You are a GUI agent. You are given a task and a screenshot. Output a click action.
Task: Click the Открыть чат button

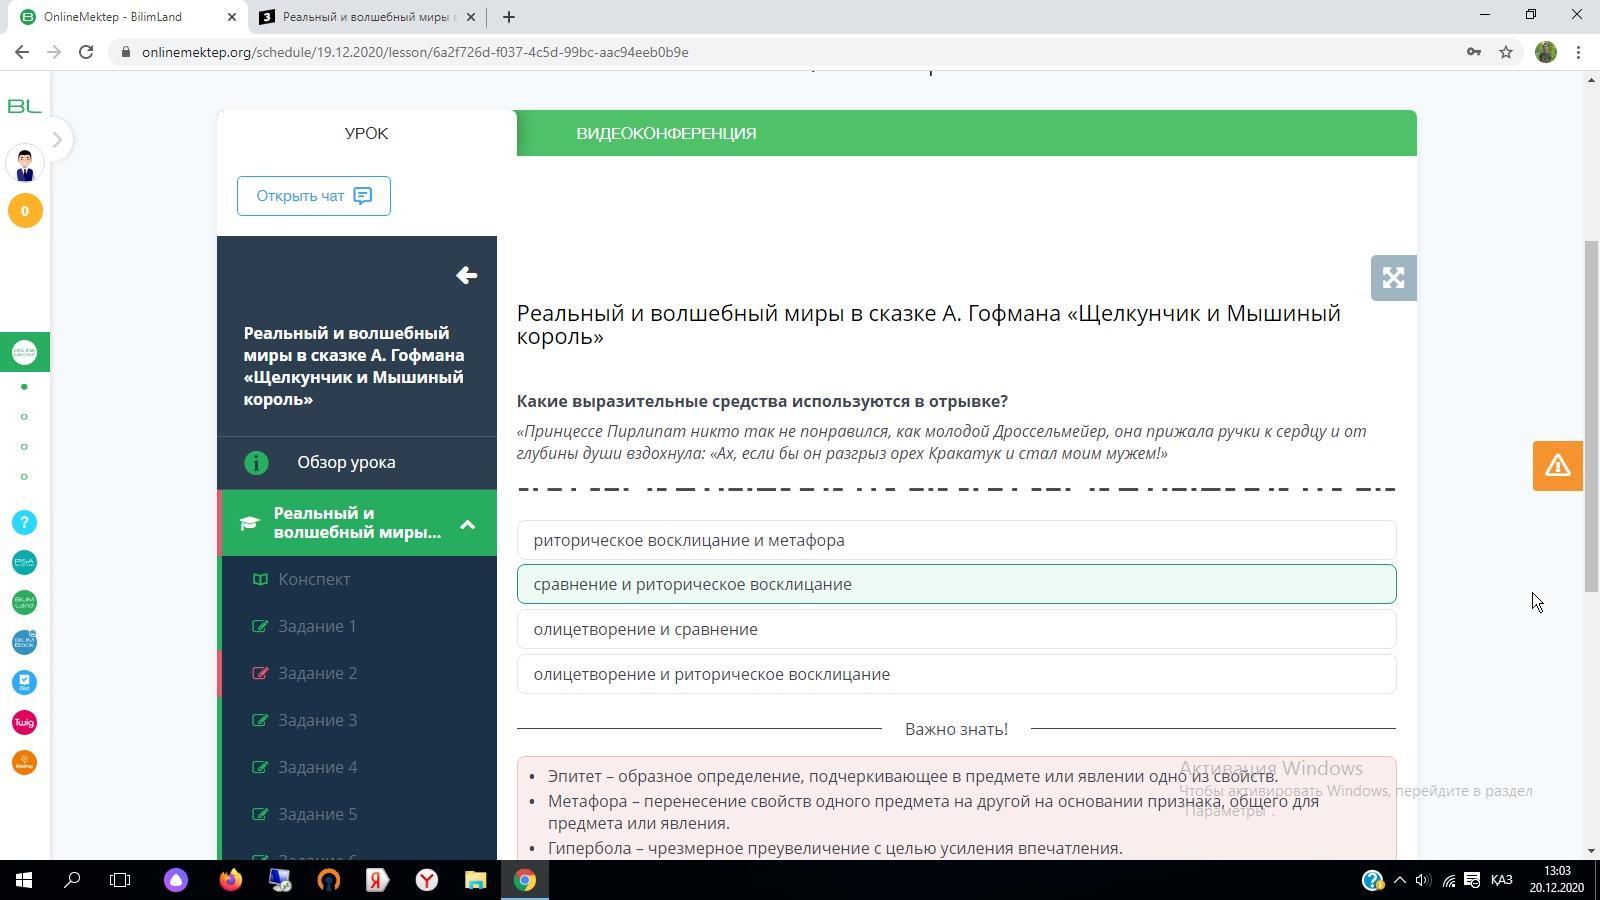(313, 196)
